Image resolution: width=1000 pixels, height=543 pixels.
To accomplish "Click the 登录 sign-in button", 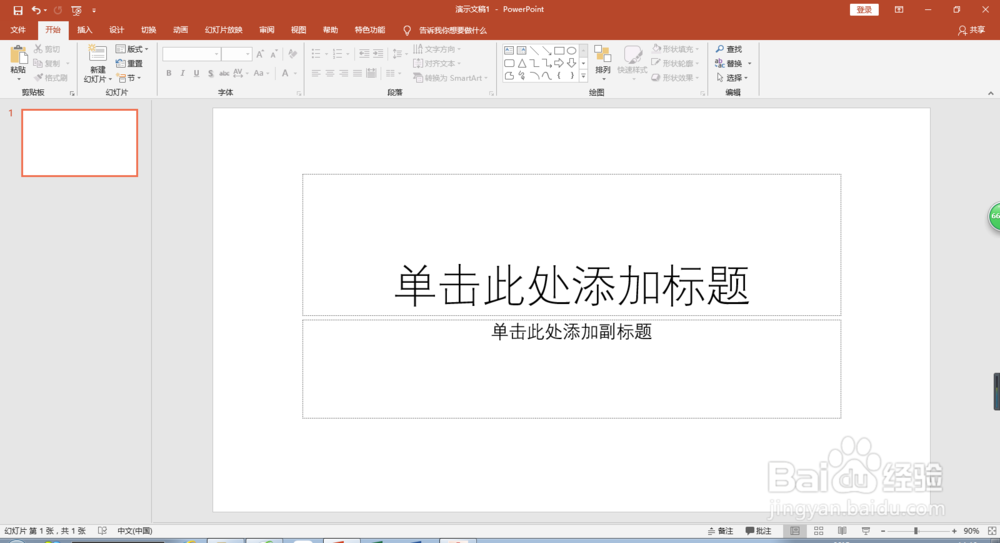I will click(864, 10).
